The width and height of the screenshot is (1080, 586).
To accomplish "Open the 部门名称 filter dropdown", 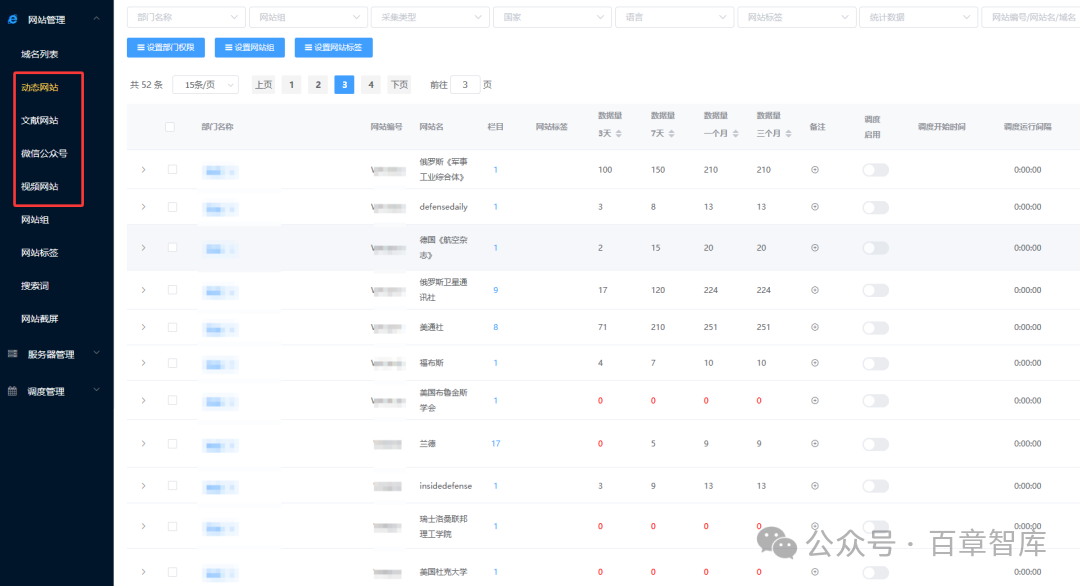I will click(186, 17).
